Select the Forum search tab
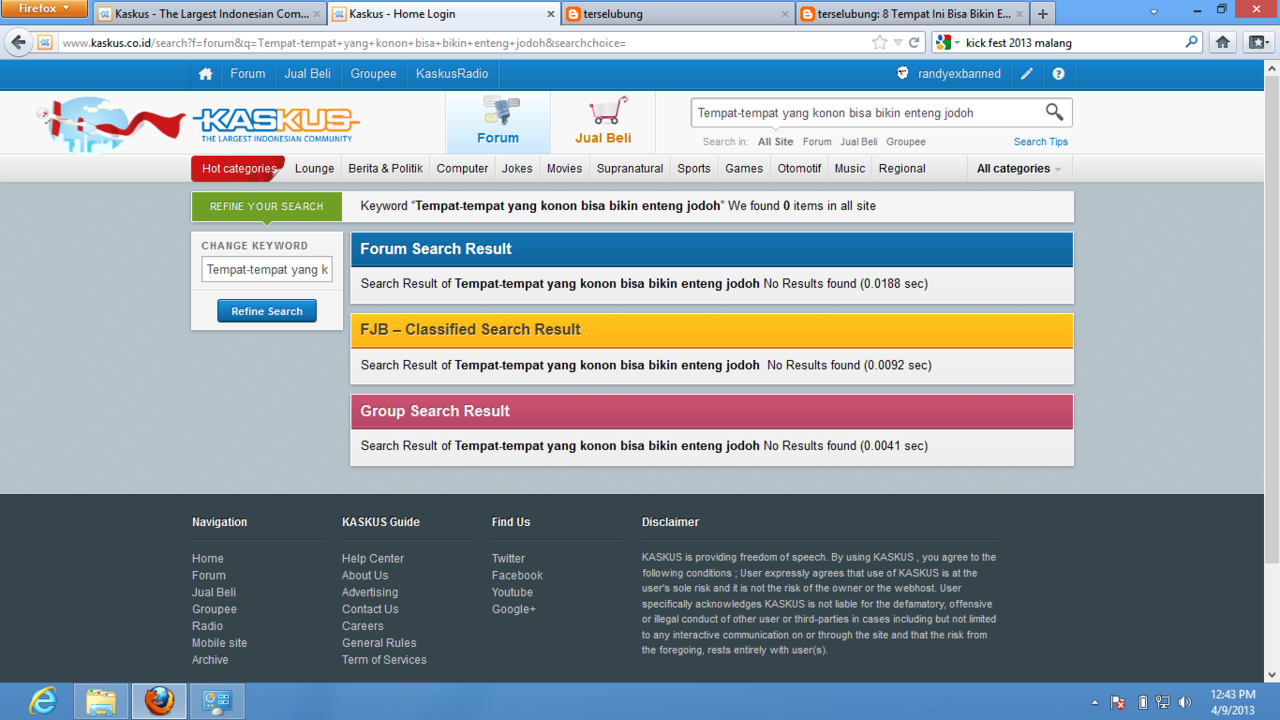The image size is (1280, 720). [498, 123]
